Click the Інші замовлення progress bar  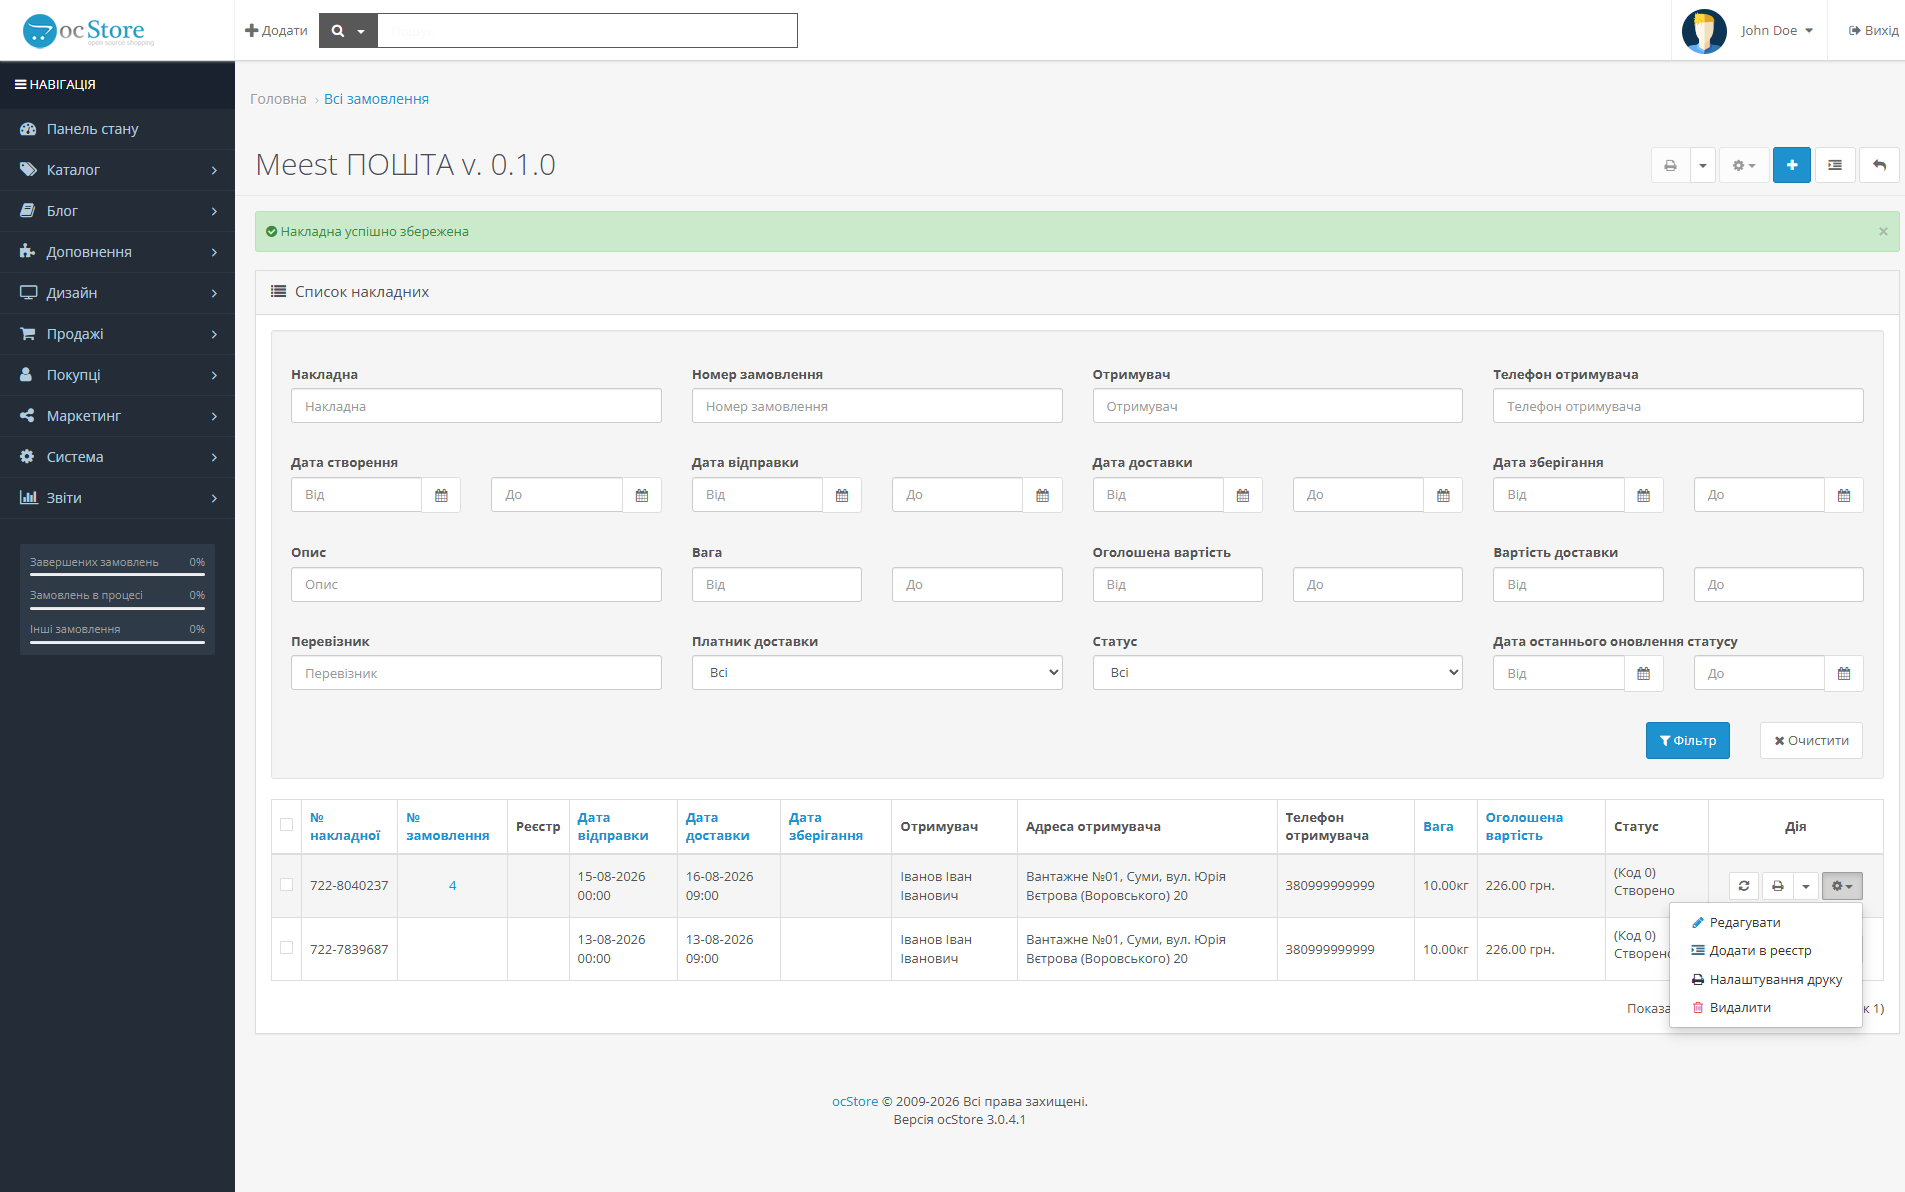click(x=117, y=642)
